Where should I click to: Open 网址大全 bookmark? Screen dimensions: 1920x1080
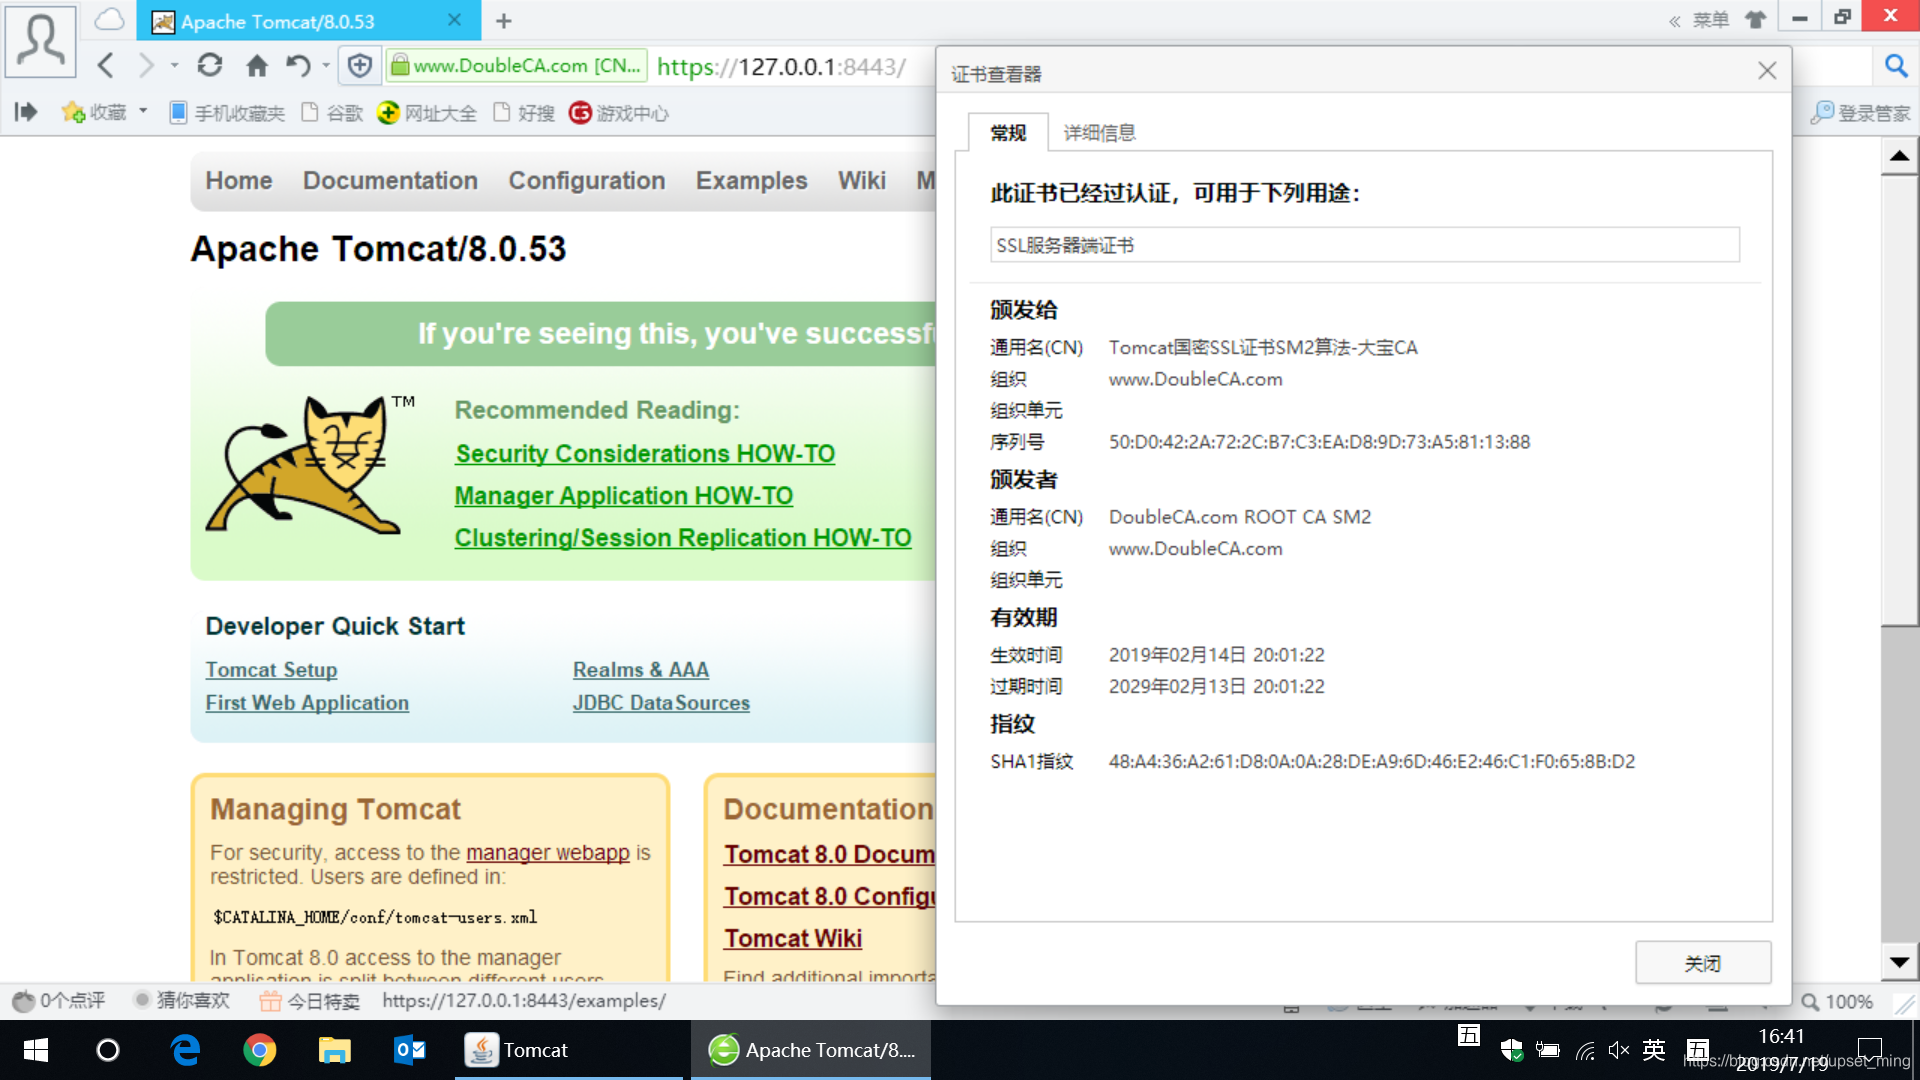[427, 112]
